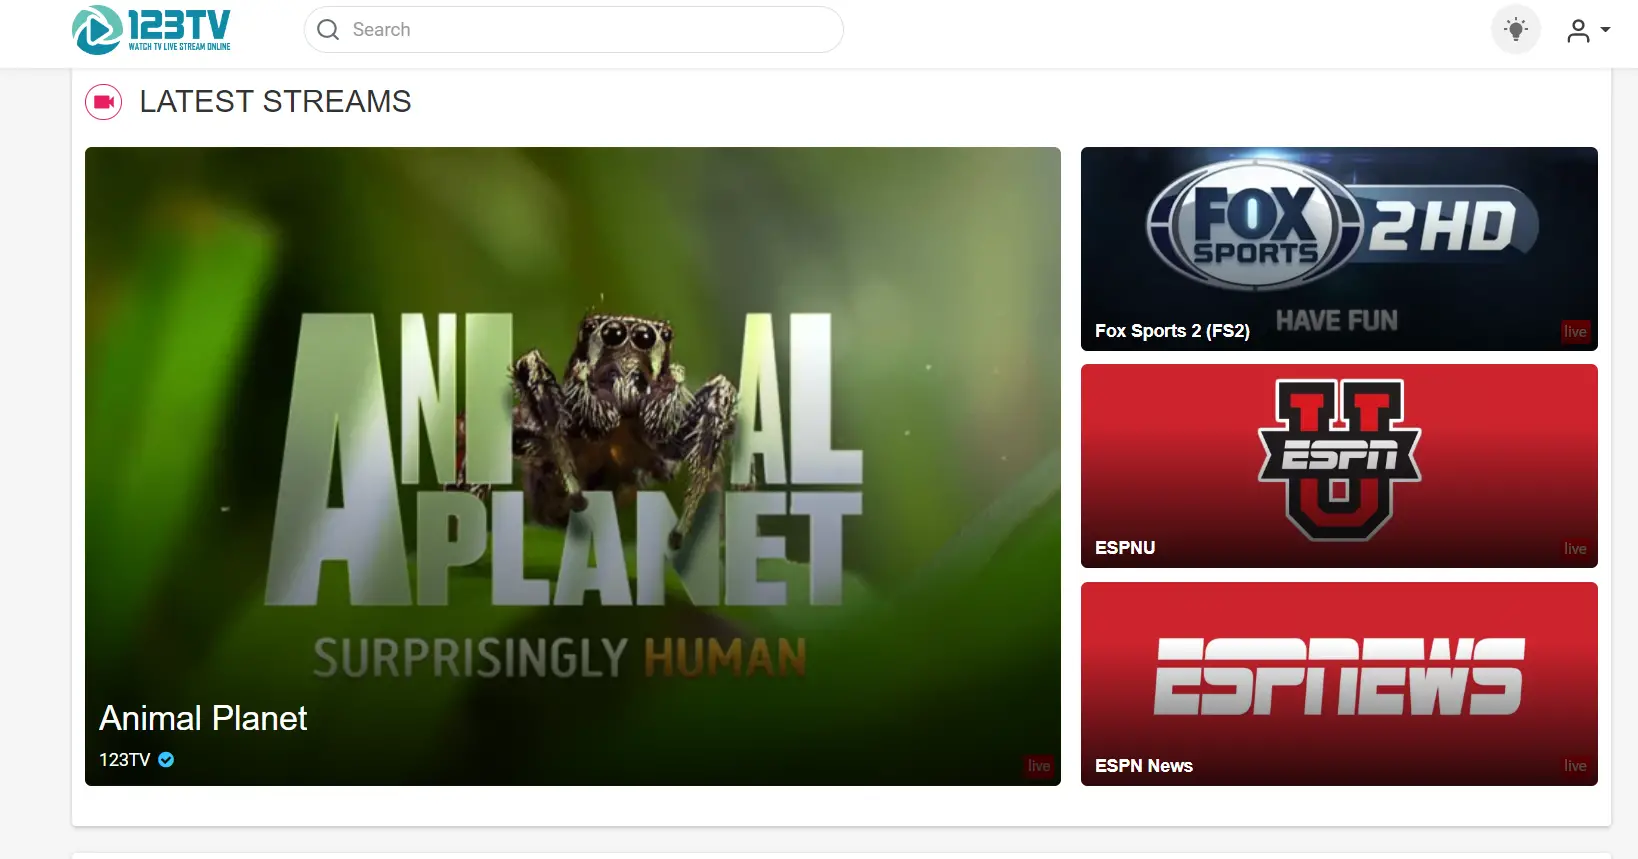Image resolution: width=1638 pixels, height=859 pixels.
Task: Click the ESPNU title link
Action: pyautogui.click(x=1125, y=548)
